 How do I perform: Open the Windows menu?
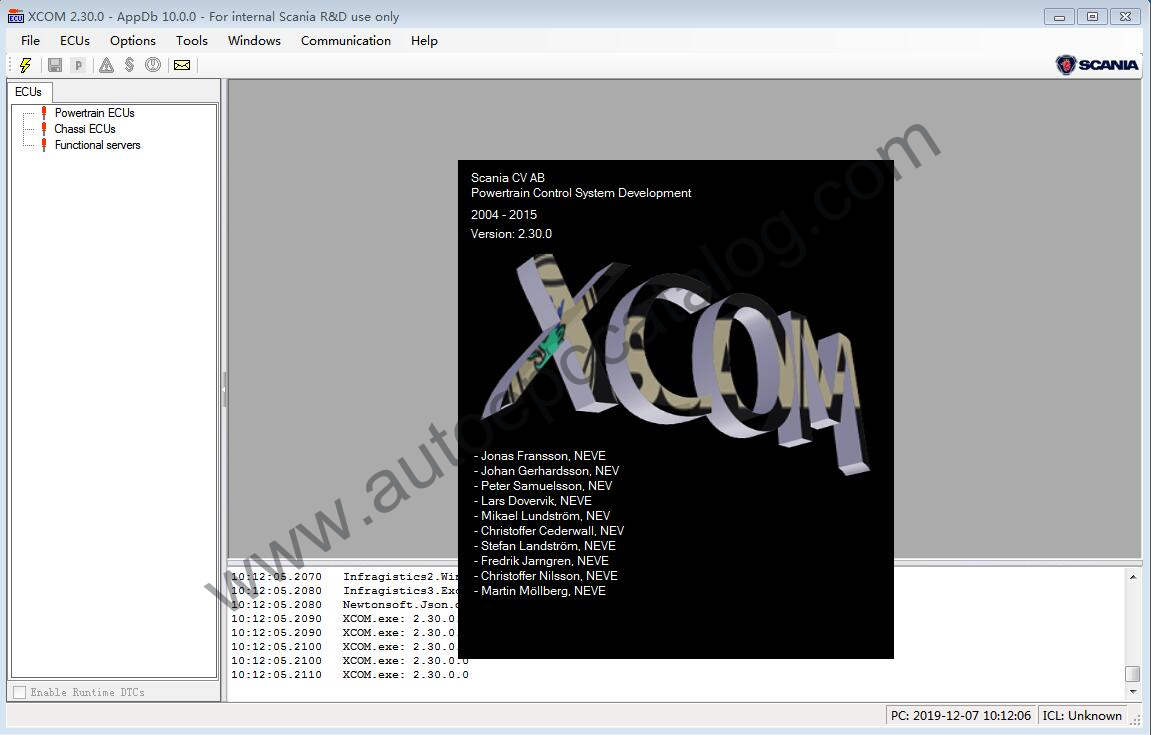(254, 40)
